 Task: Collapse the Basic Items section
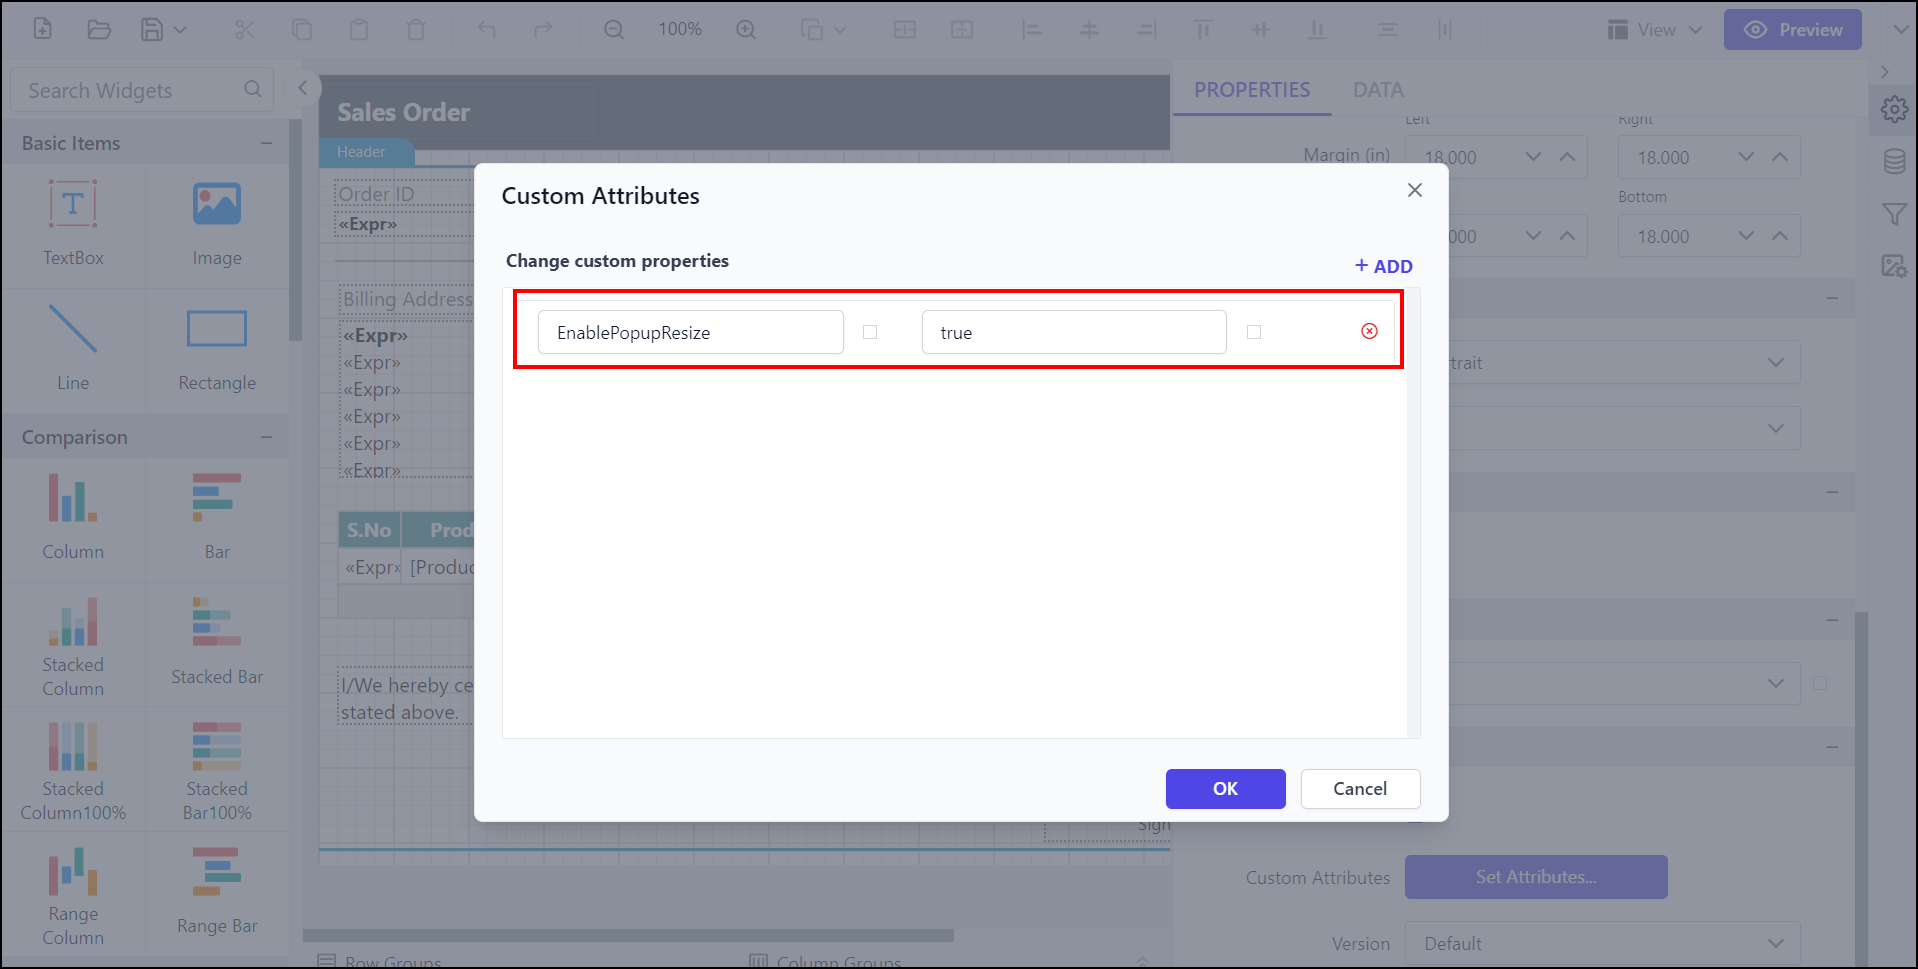click(266, 142)
